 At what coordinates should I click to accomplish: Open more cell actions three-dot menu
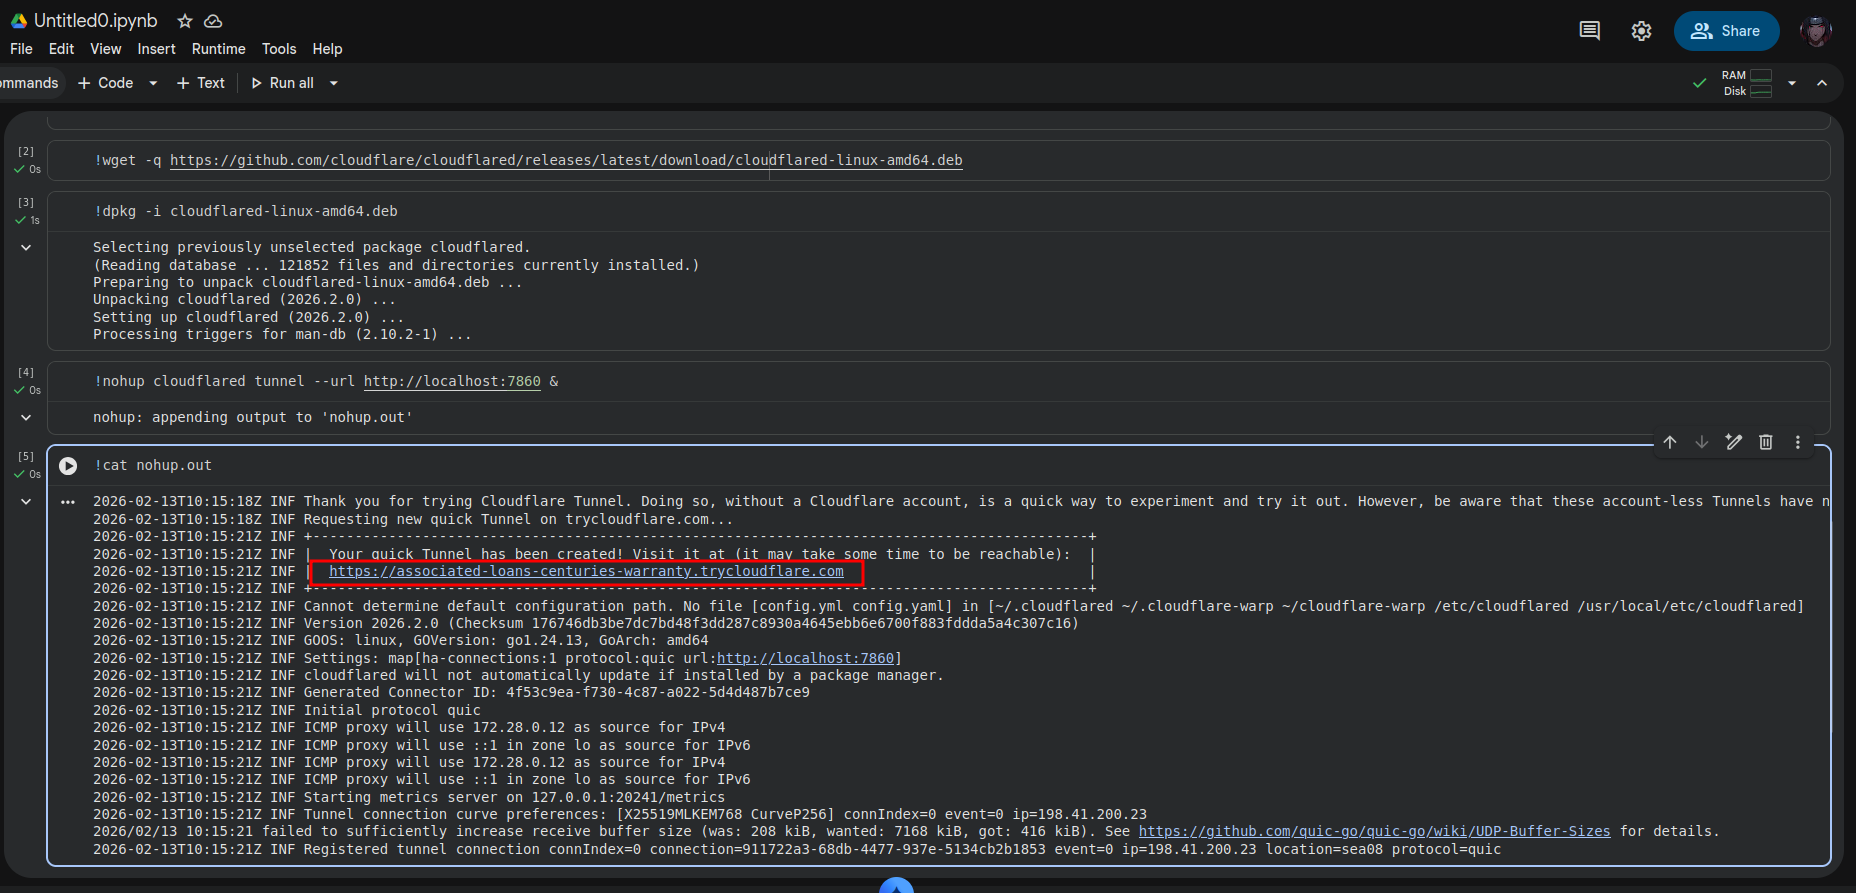1798,442
